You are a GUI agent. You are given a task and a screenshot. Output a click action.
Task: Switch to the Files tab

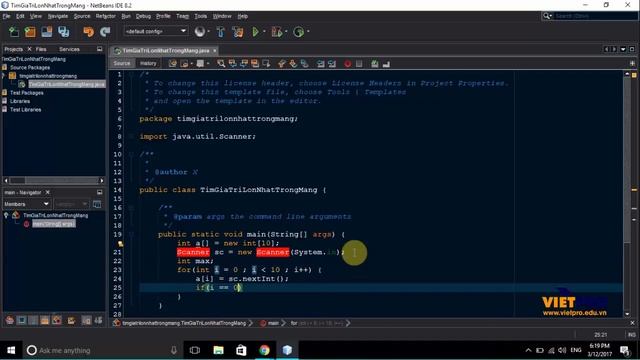[x=41, y=49]
